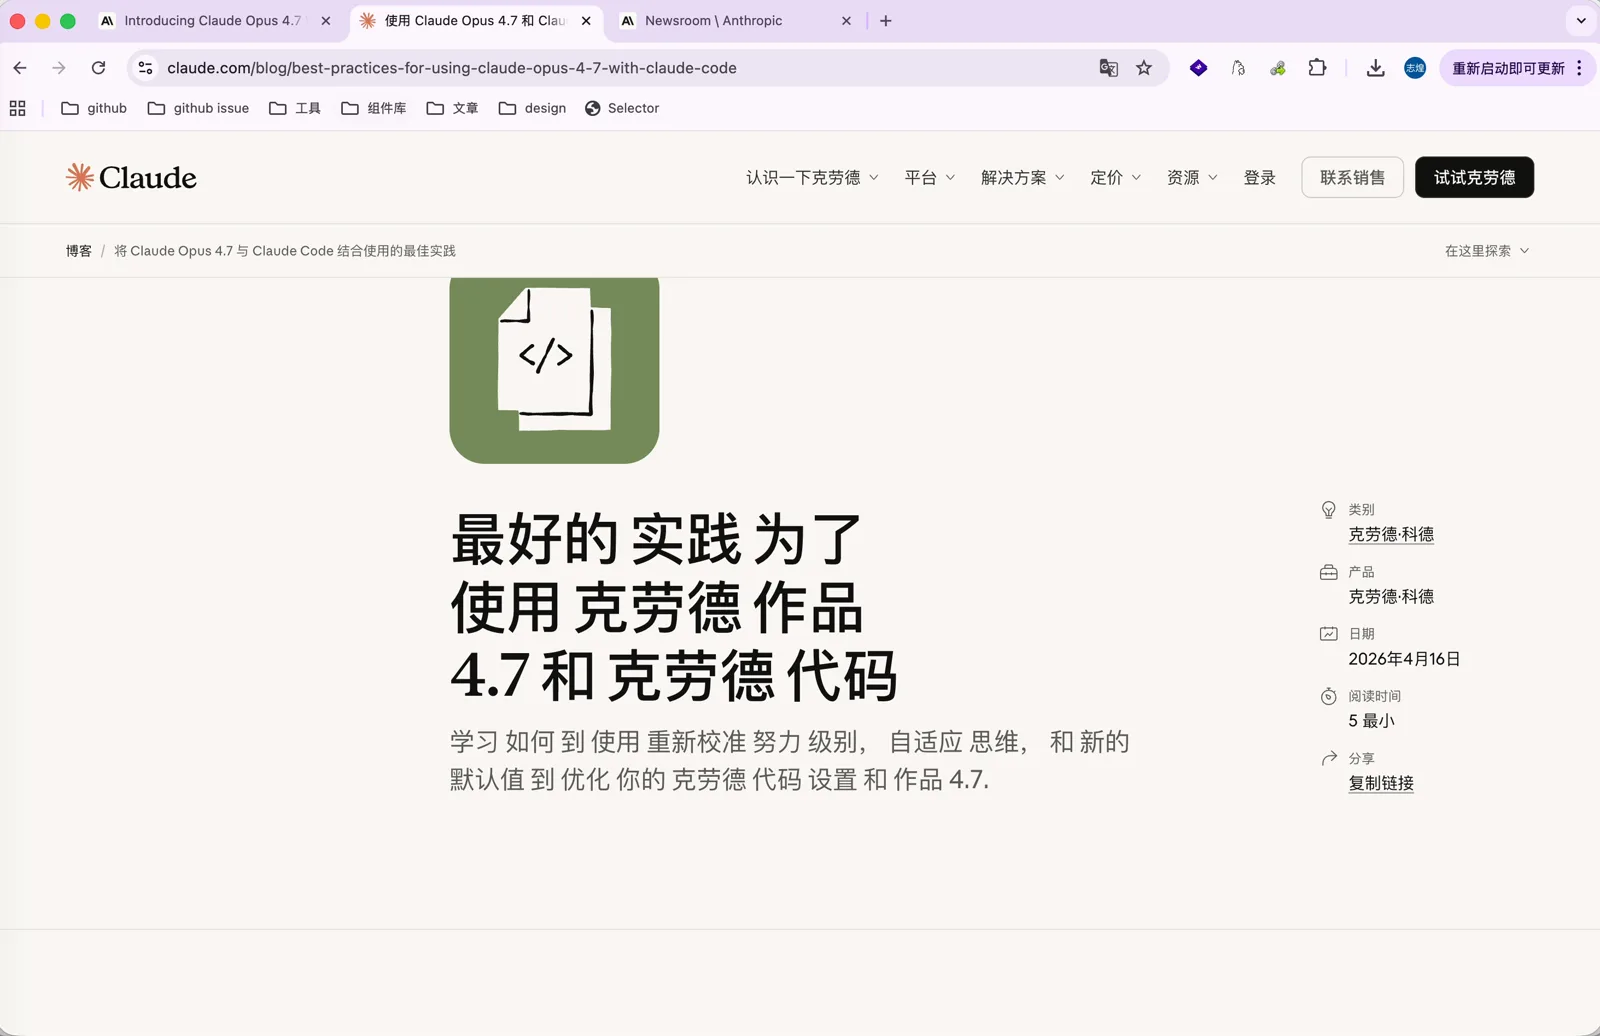This screenshot has height=1036, width=1600.
Task: Expand the 资源 navigation dropdown
Action: (1192, 178)
